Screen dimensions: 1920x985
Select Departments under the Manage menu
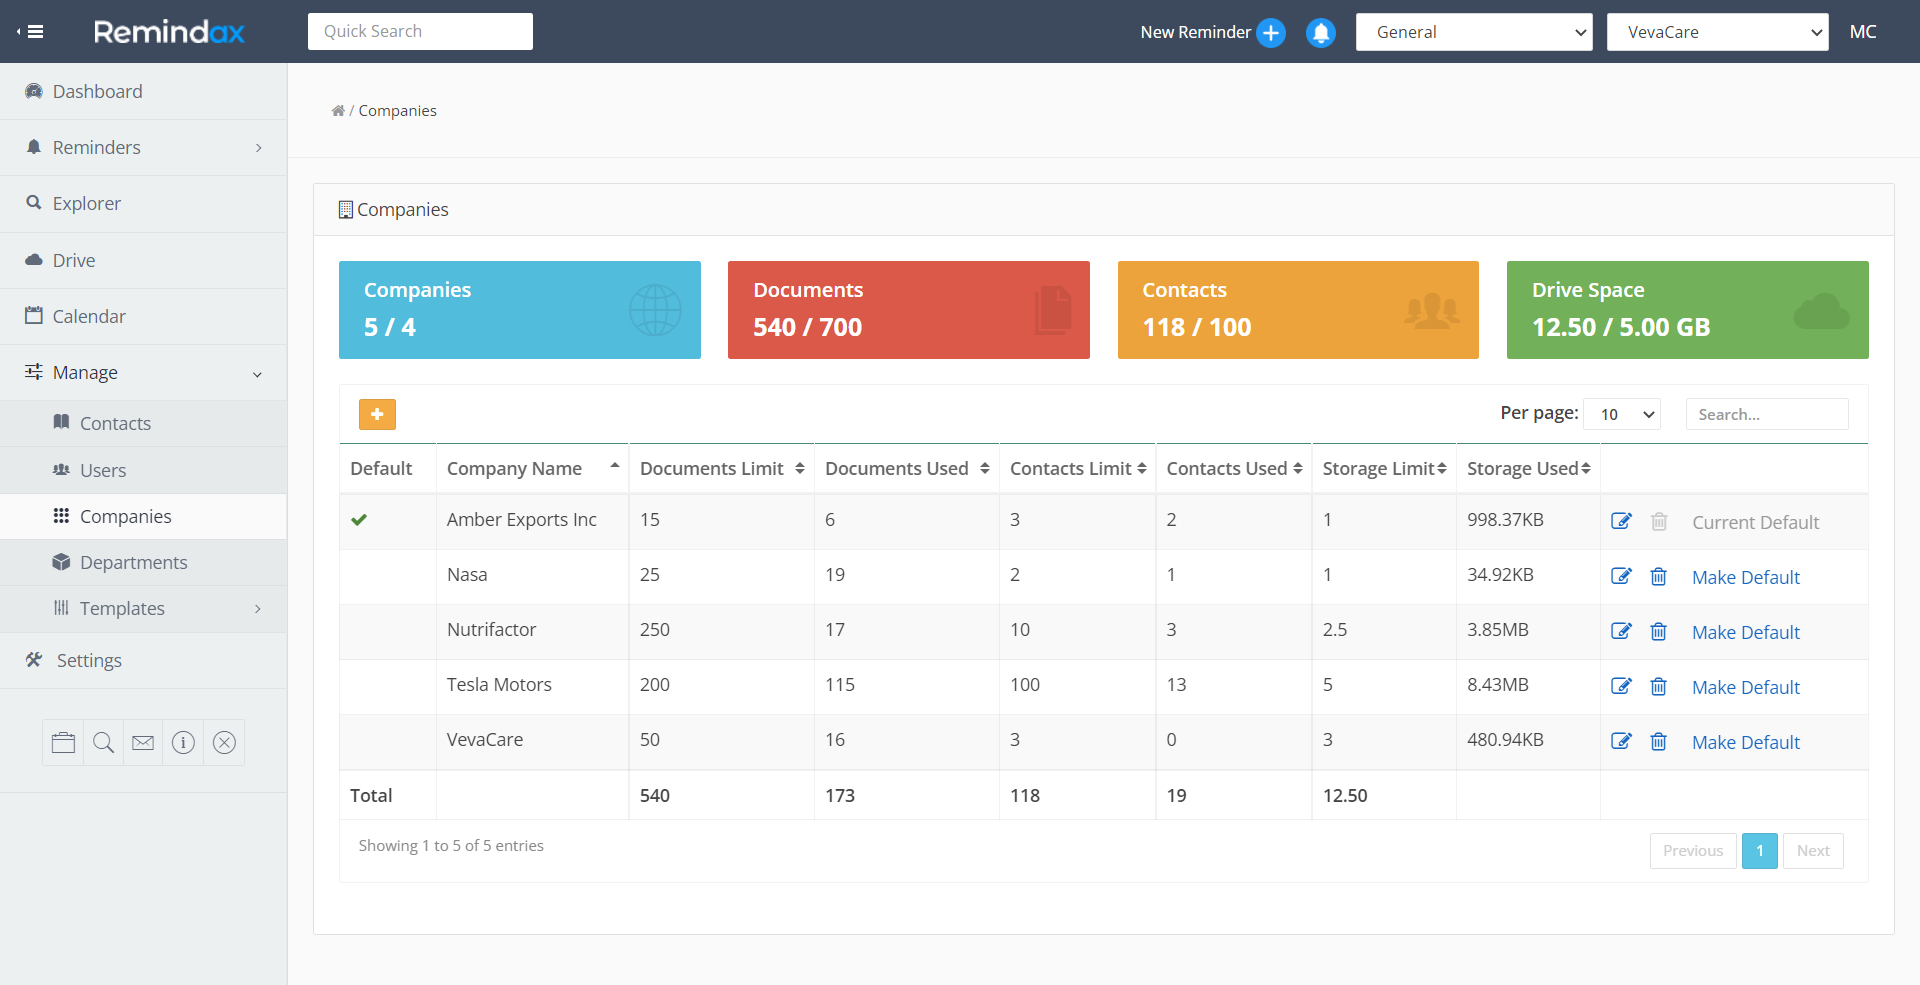[133, 562]
